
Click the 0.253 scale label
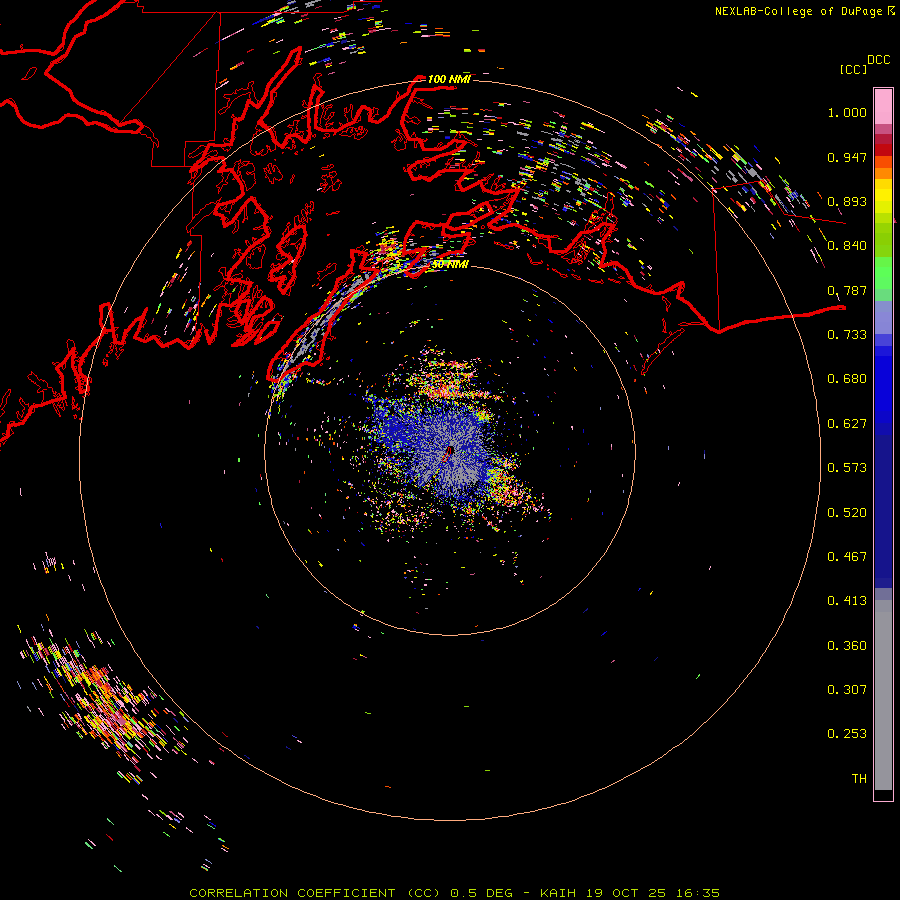point(847,734)
